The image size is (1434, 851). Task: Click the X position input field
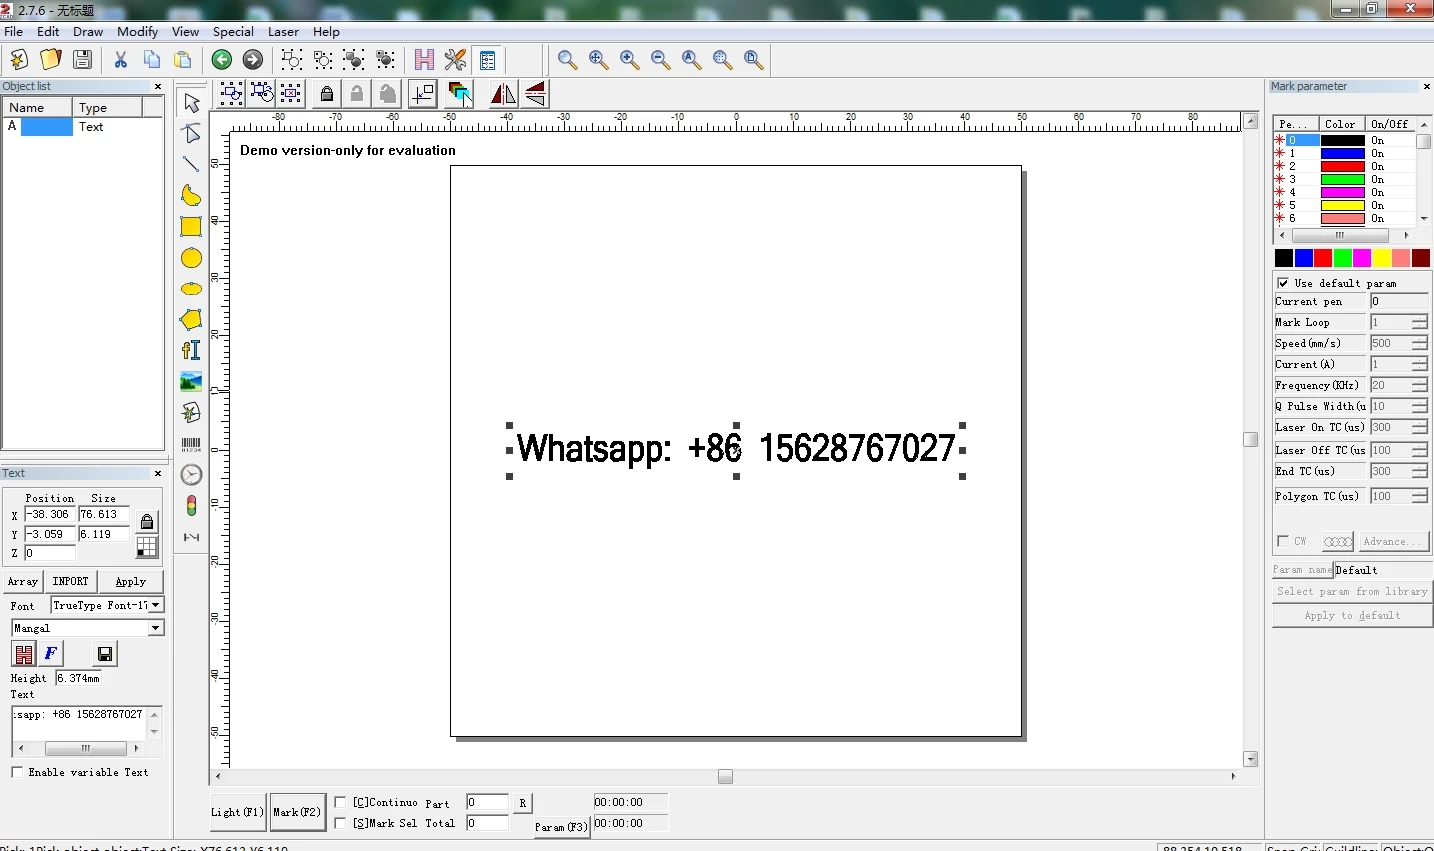click(50, 514)
